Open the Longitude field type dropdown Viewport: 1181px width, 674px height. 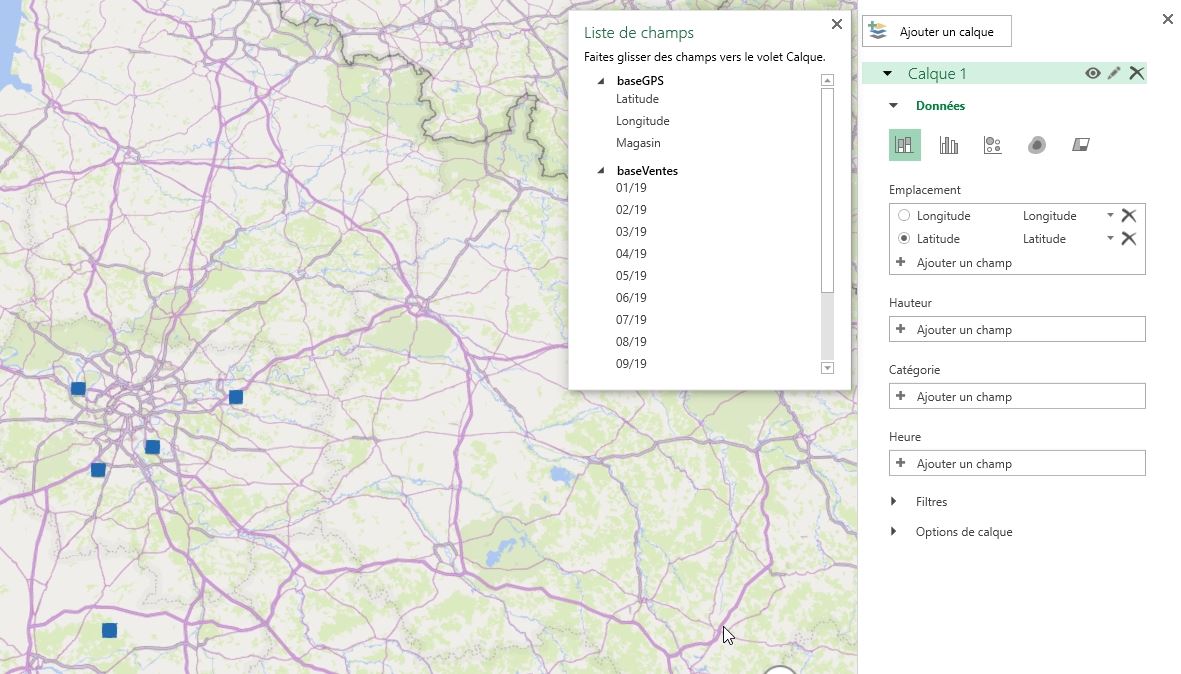click(1110, 215)
